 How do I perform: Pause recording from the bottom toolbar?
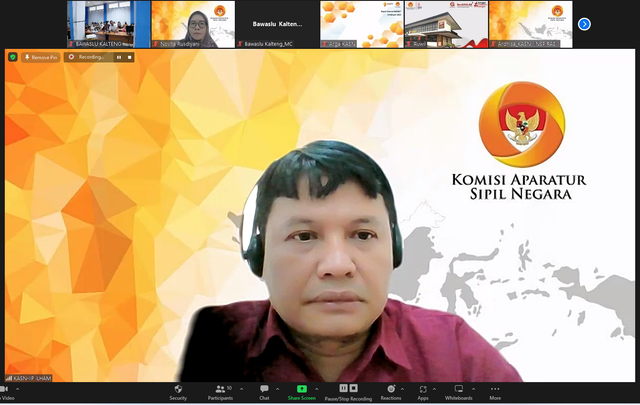[343, 388]
